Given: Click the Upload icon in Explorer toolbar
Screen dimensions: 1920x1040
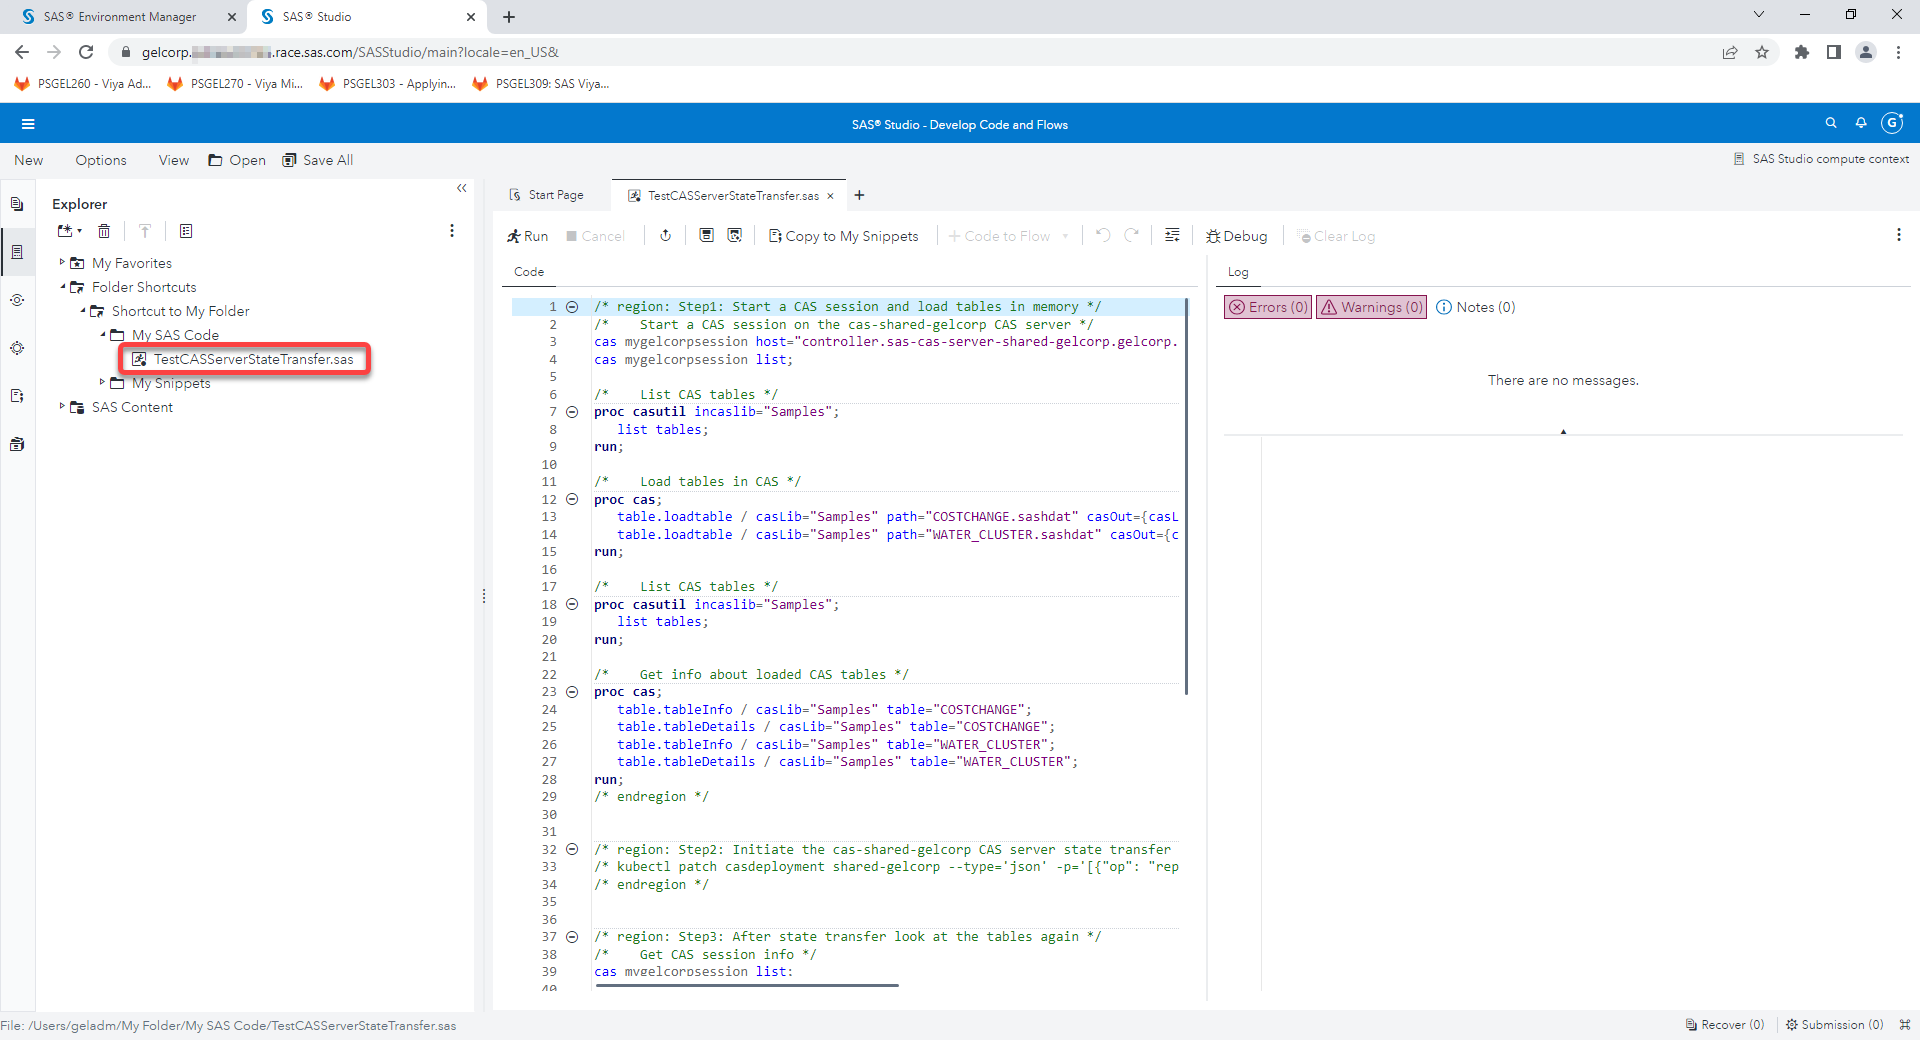Looking at the screenshot, I should [x=145, y=231].
